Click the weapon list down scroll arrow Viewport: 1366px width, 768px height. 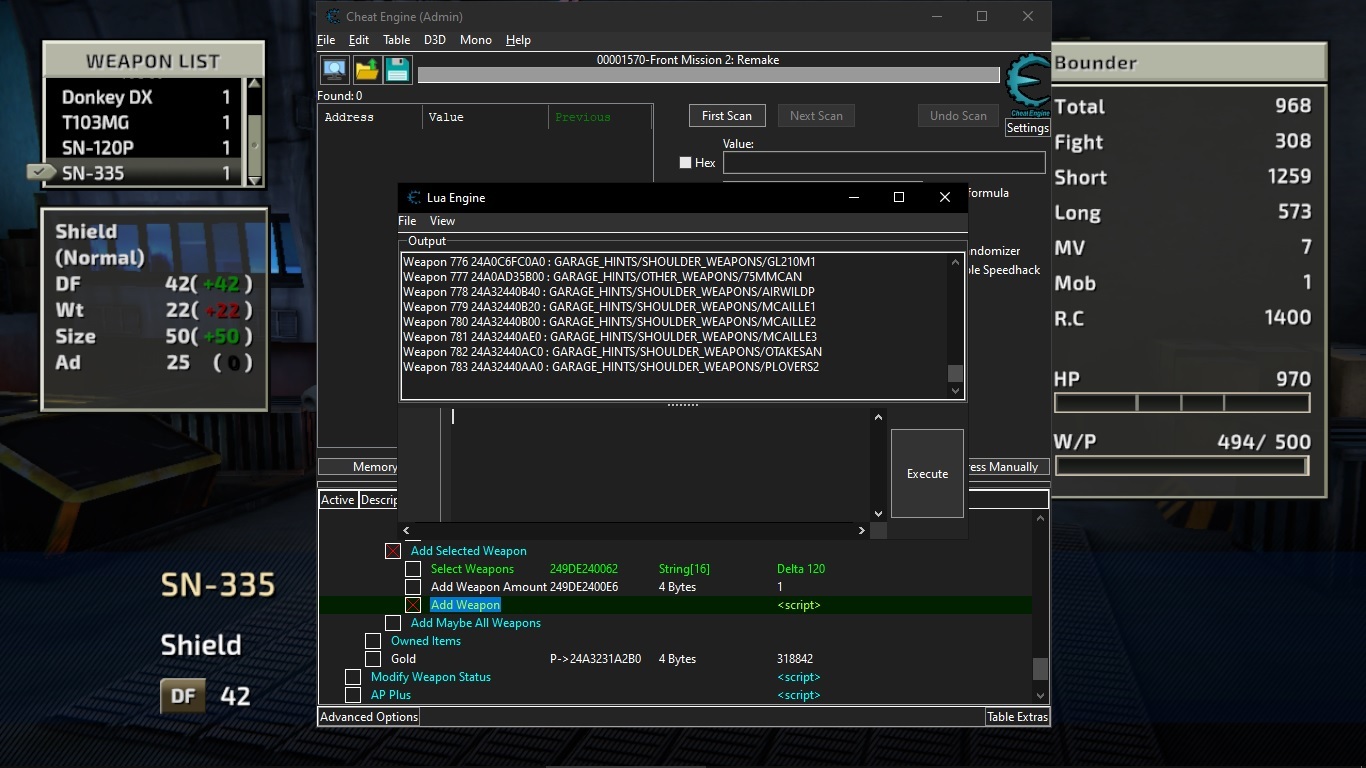click(x=254, y=180)
